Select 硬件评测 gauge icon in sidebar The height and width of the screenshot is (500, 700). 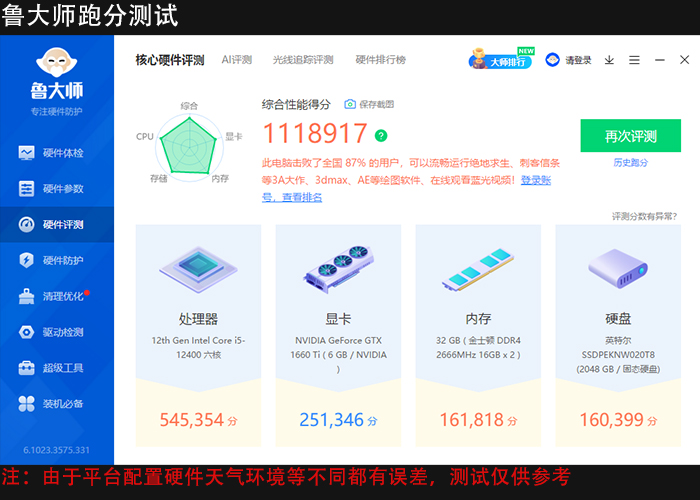pyautogui.click(x=26, y=224)
